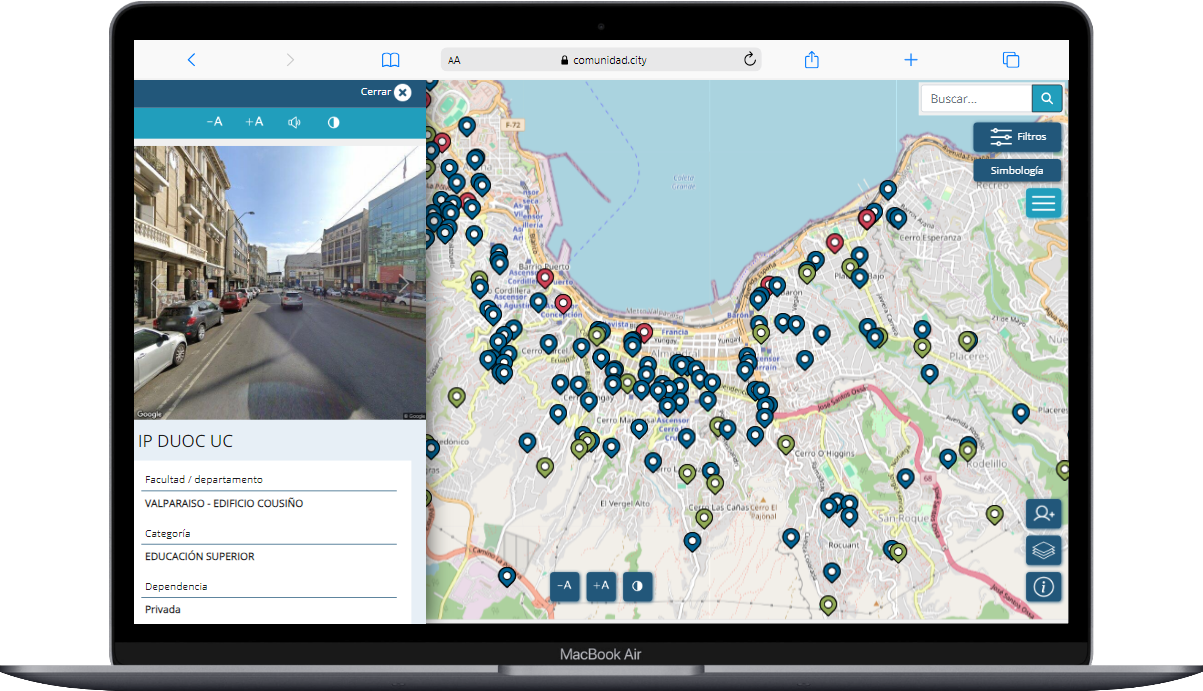Image resolution: width=1203 pixels, height=691 pixels.
Task: Increase panel font size with +A
Action: pyautogui.click(x=254, y=122)
